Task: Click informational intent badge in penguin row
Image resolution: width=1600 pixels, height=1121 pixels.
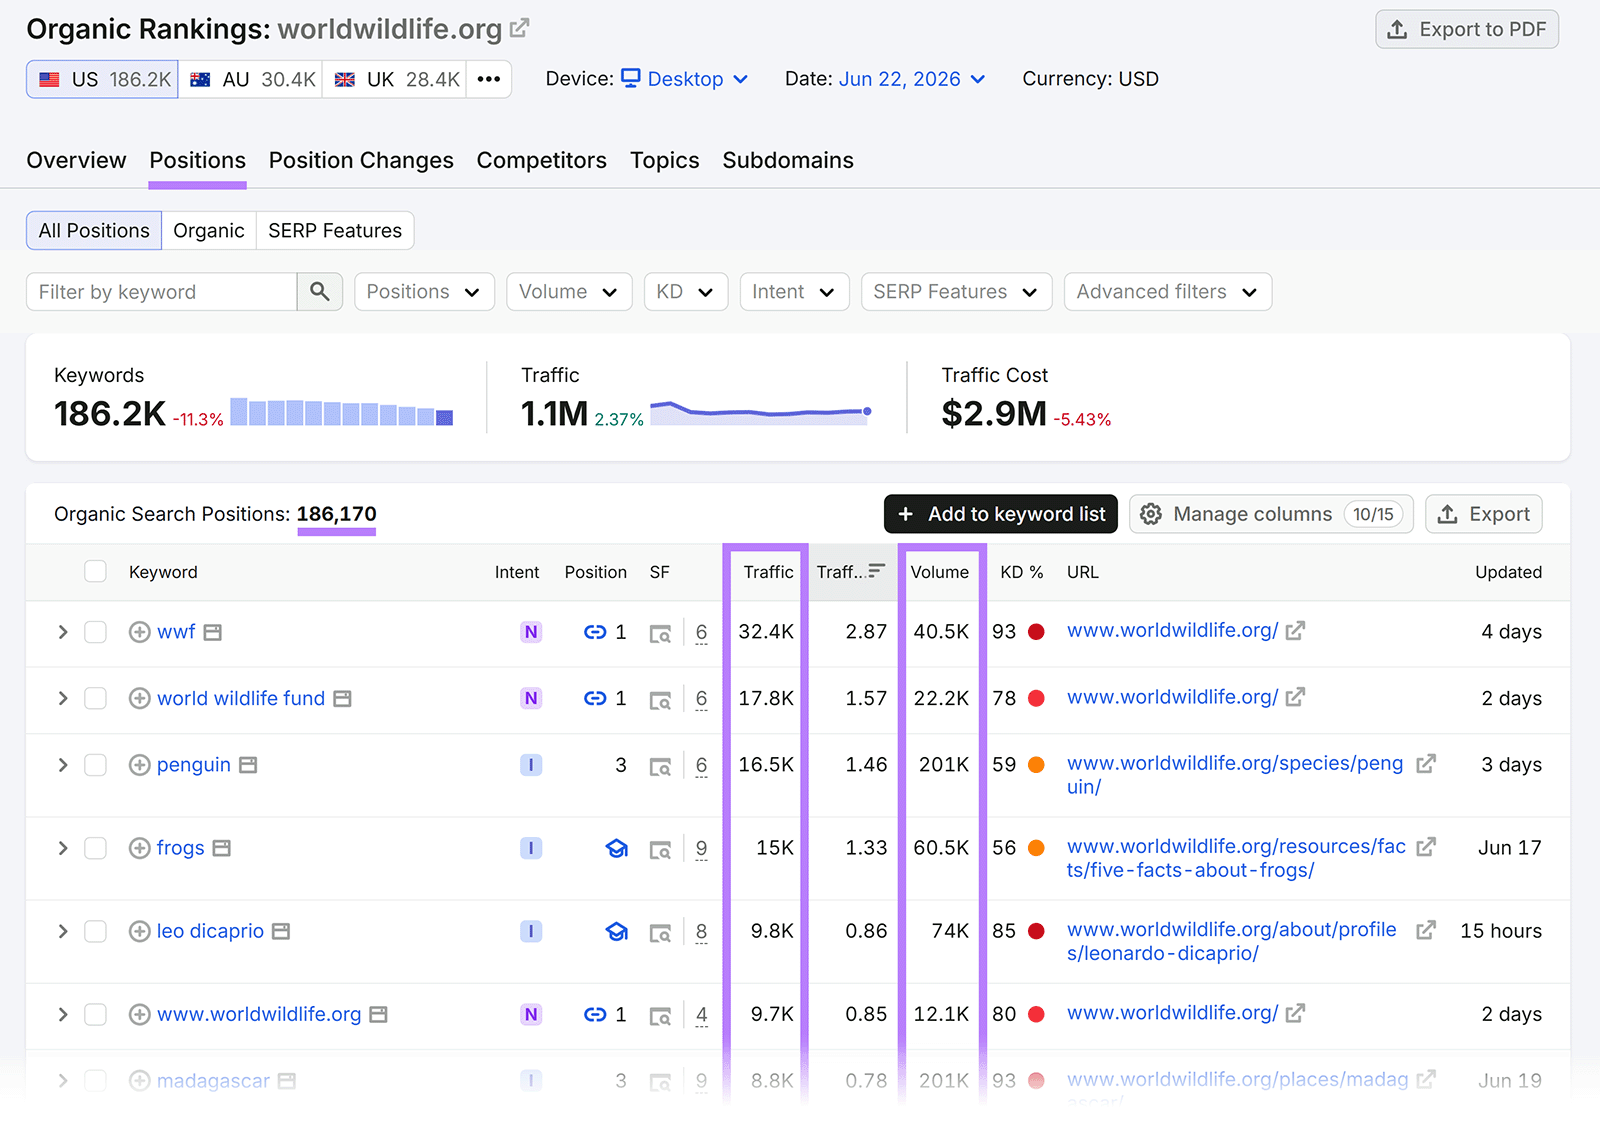Action: tap(531, 765)
